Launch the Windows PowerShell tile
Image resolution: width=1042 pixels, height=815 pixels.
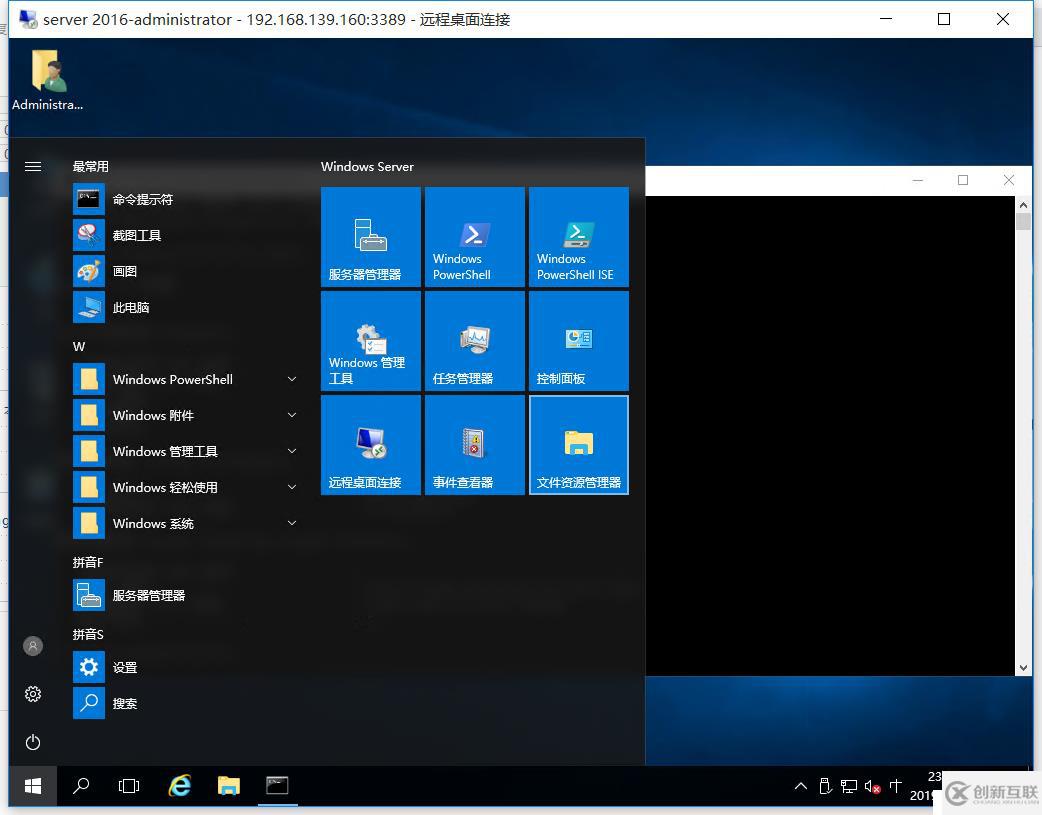coord(474,237)
